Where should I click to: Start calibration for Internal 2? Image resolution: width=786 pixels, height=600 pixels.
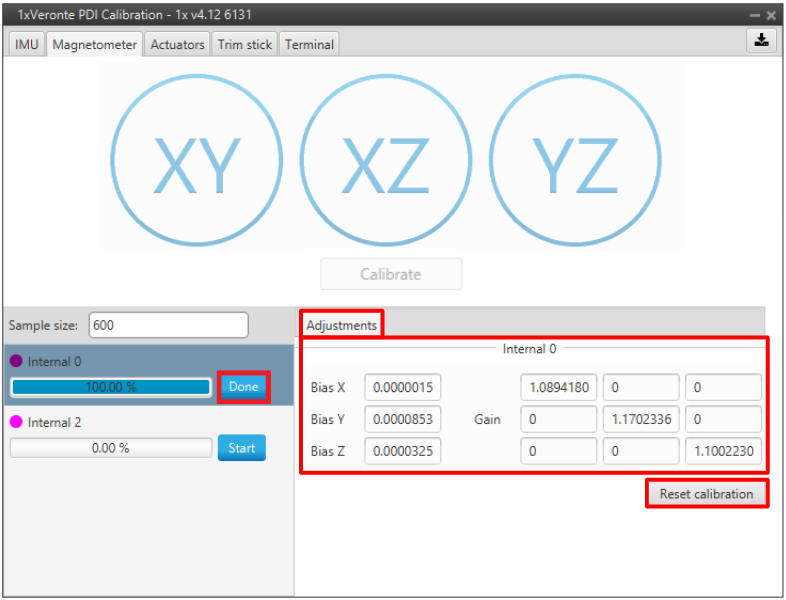[242, 448]
